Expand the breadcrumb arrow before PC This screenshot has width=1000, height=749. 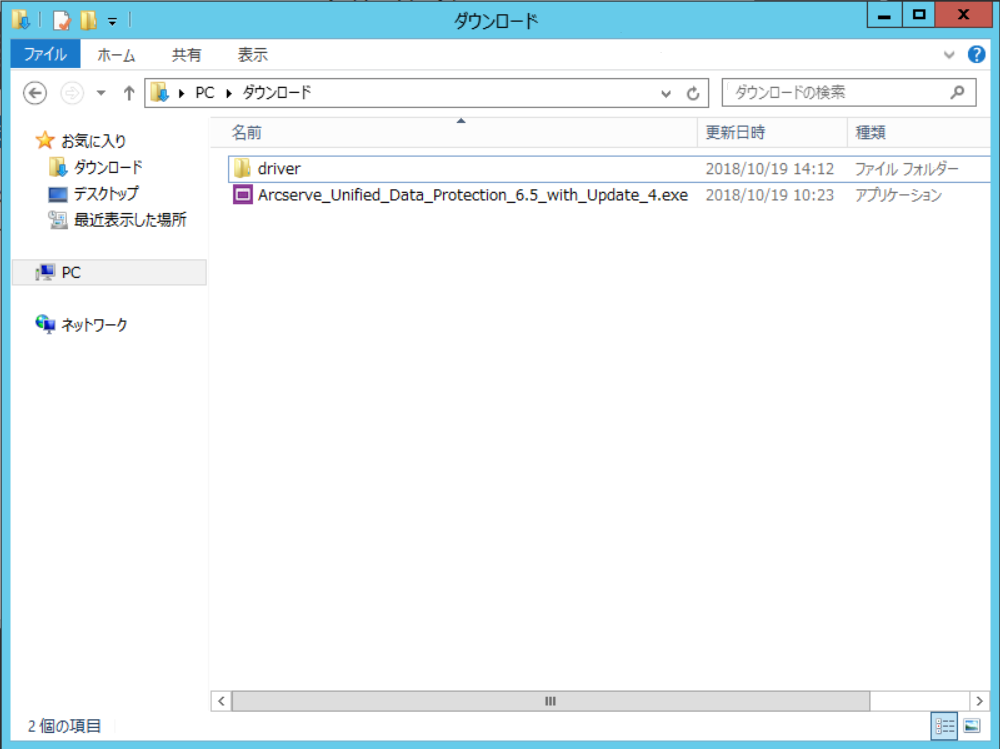181,93
